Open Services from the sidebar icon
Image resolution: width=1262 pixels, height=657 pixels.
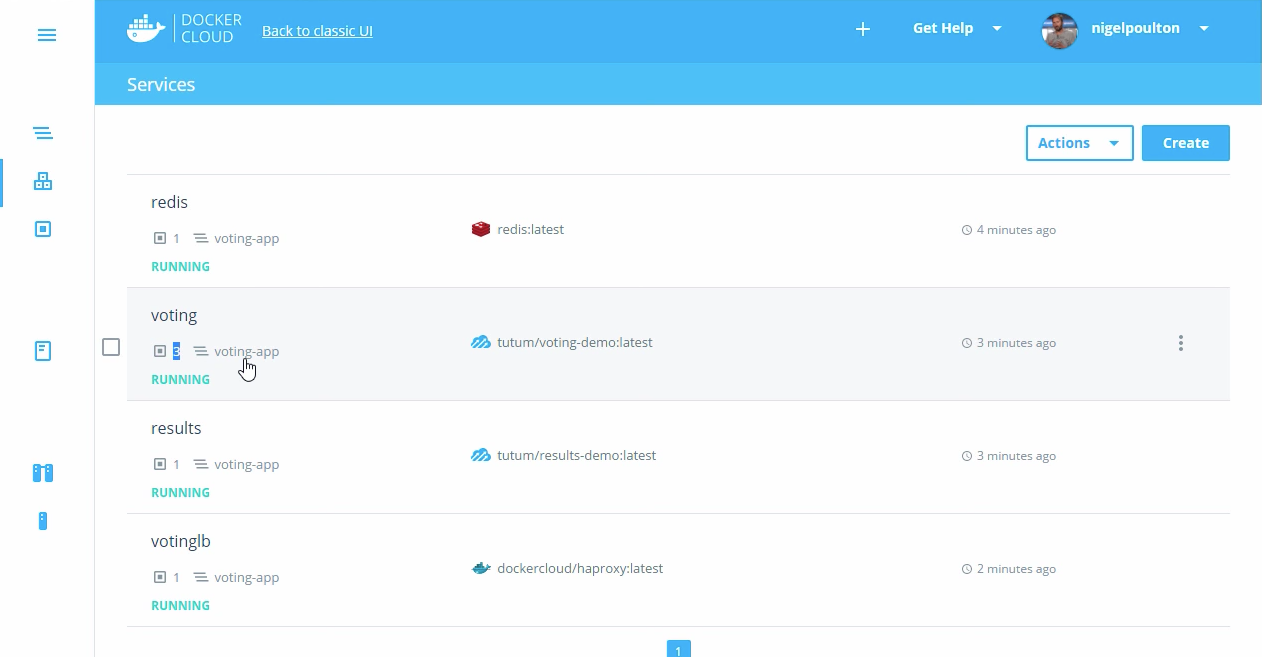pyautogui.click(x=42, y=181)
